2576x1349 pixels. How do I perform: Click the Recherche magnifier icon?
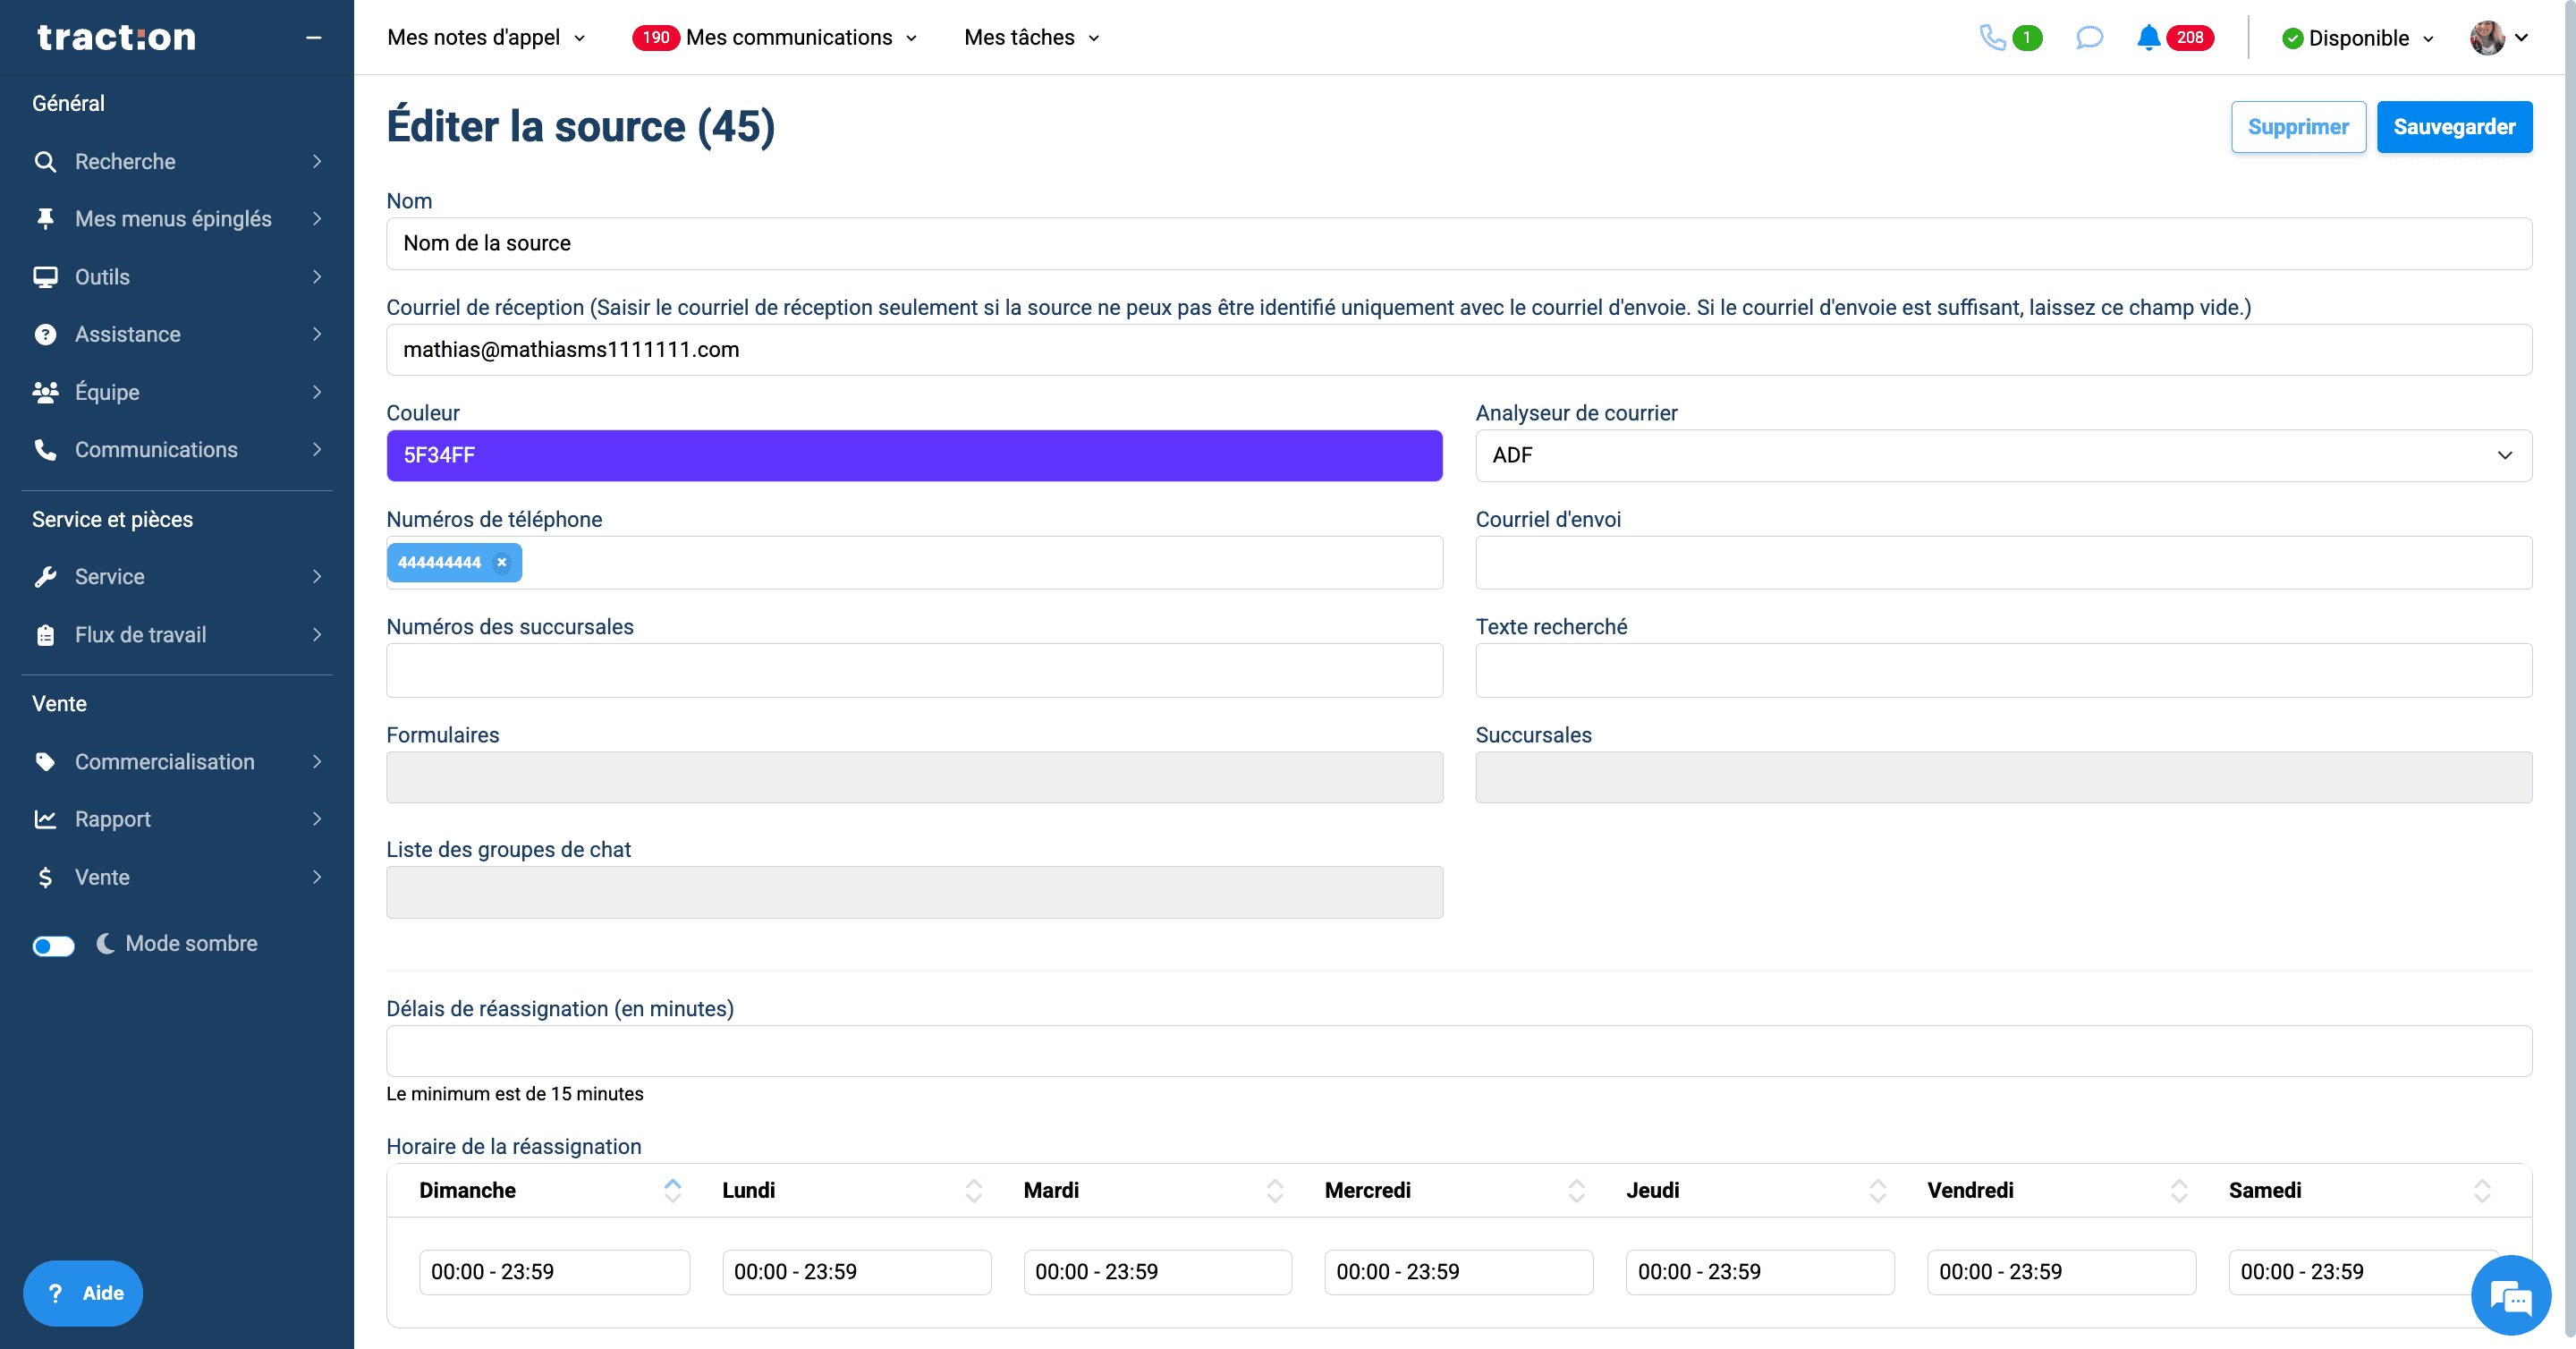(45, 161)
